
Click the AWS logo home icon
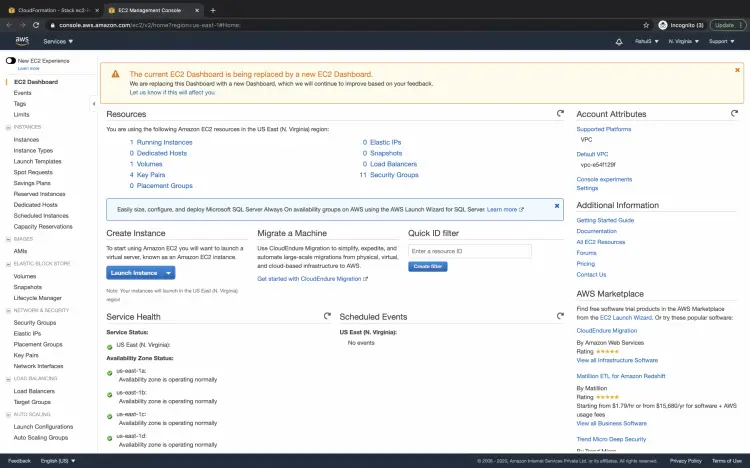pyautogui.click(x=22, y=41)
